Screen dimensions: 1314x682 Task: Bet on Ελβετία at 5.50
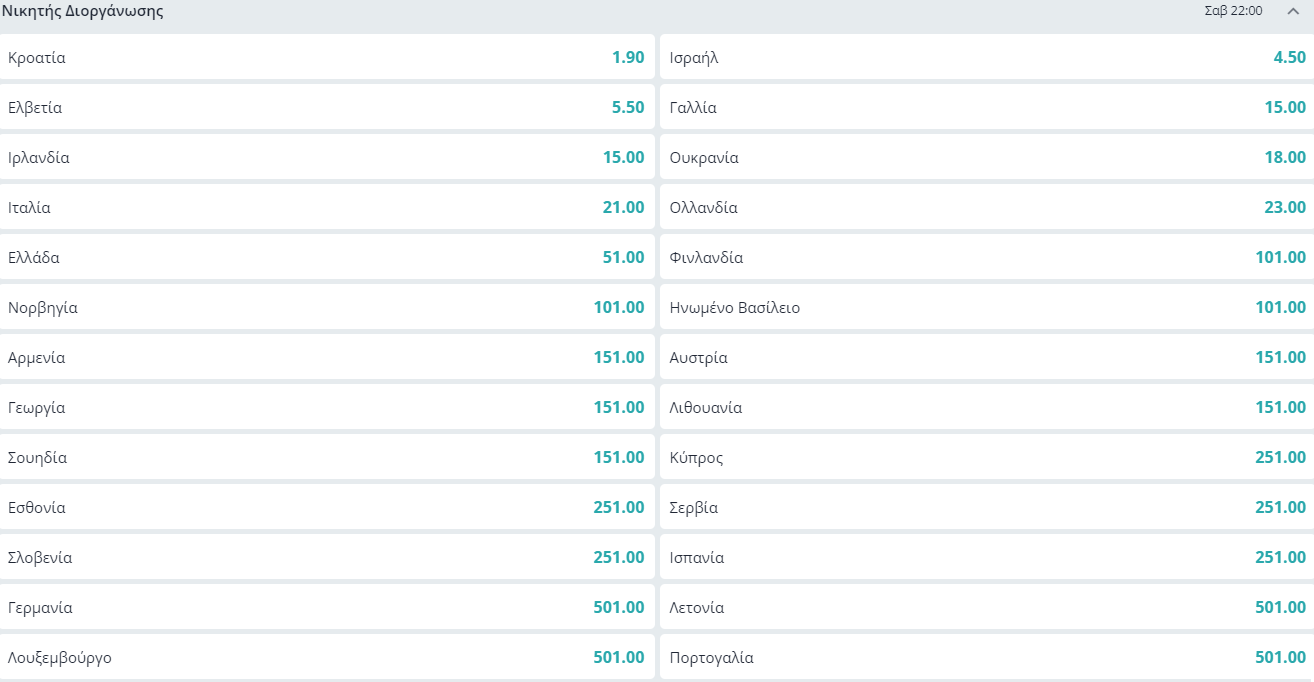point(327,107)
